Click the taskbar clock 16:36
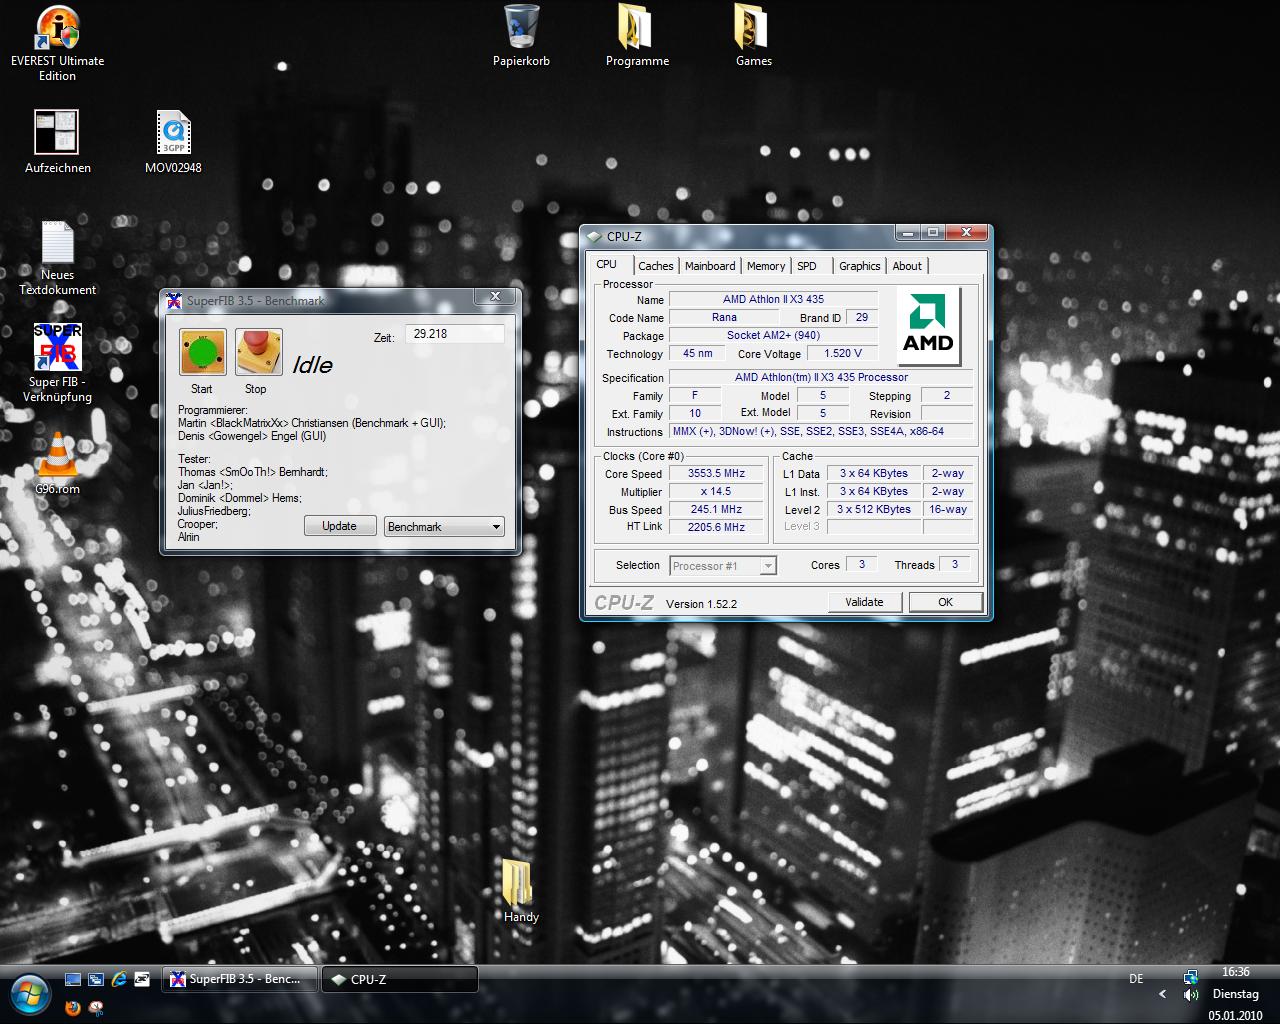 coord(1236,972)
